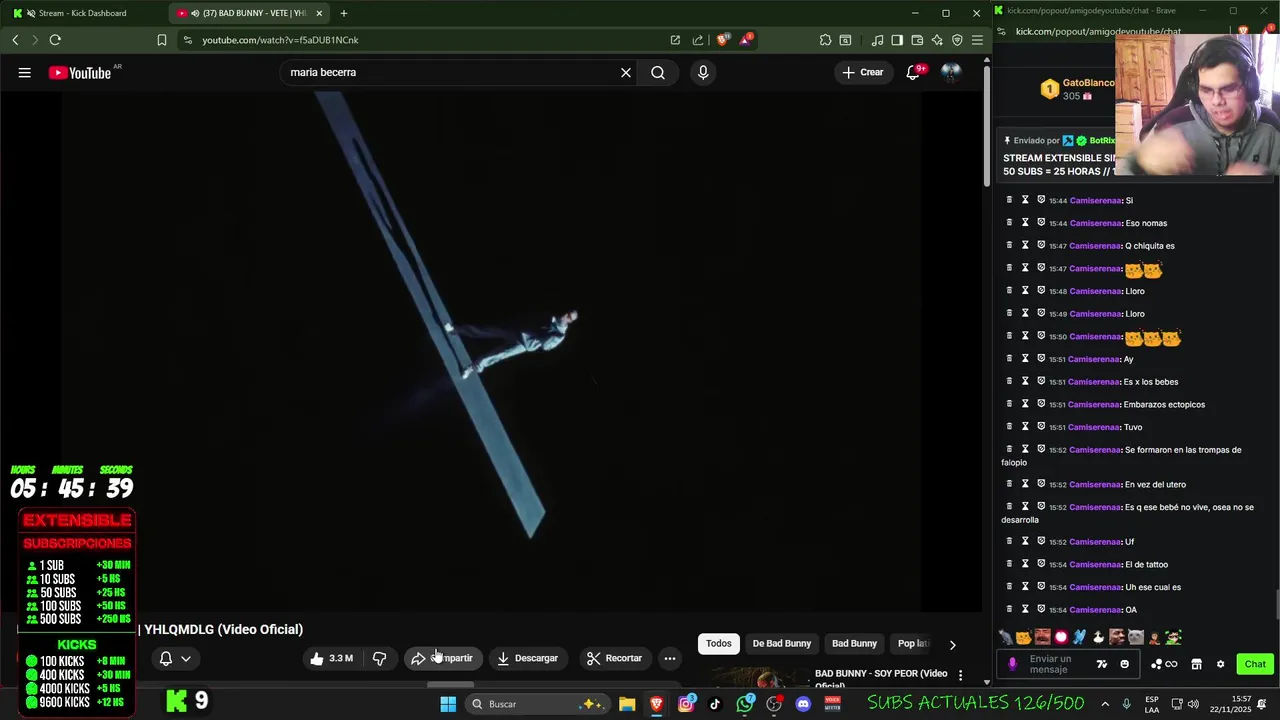This screenshot has width=1280, height=720.
Task: Expand the channel notification bell dropdown
Action: click(176, 658)
